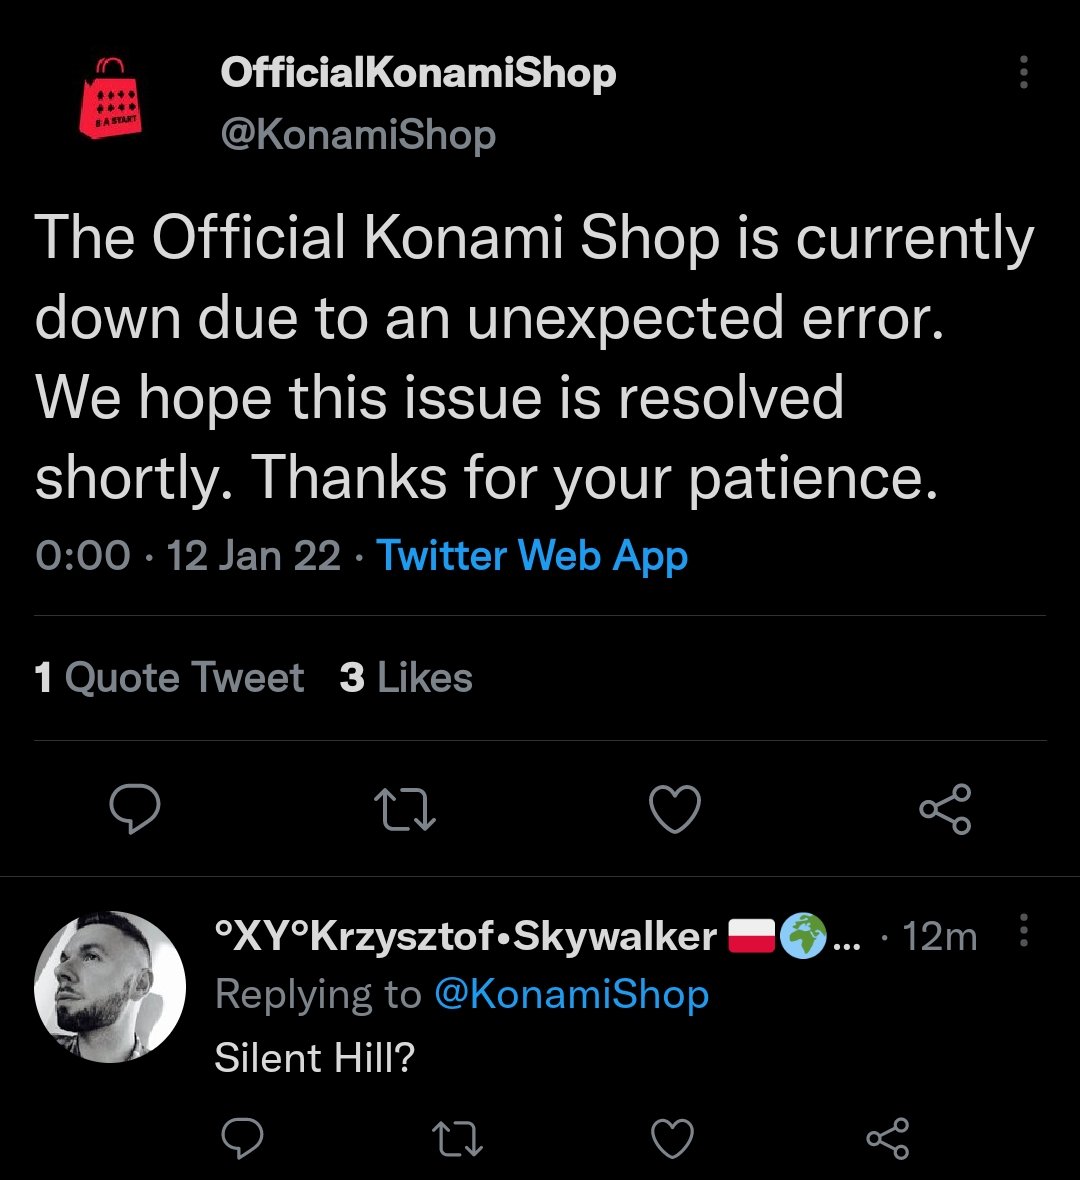Viewport: 1080px width, 1180px height.
Task: Reply to Krzysztof's Silent Hill comment
Action: [241, 1137]
